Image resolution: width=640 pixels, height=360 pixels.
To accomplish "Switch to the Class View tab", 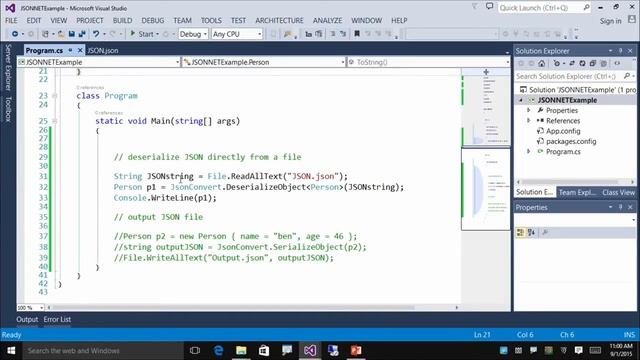I will pyautogui.click(x=618, y=192).
